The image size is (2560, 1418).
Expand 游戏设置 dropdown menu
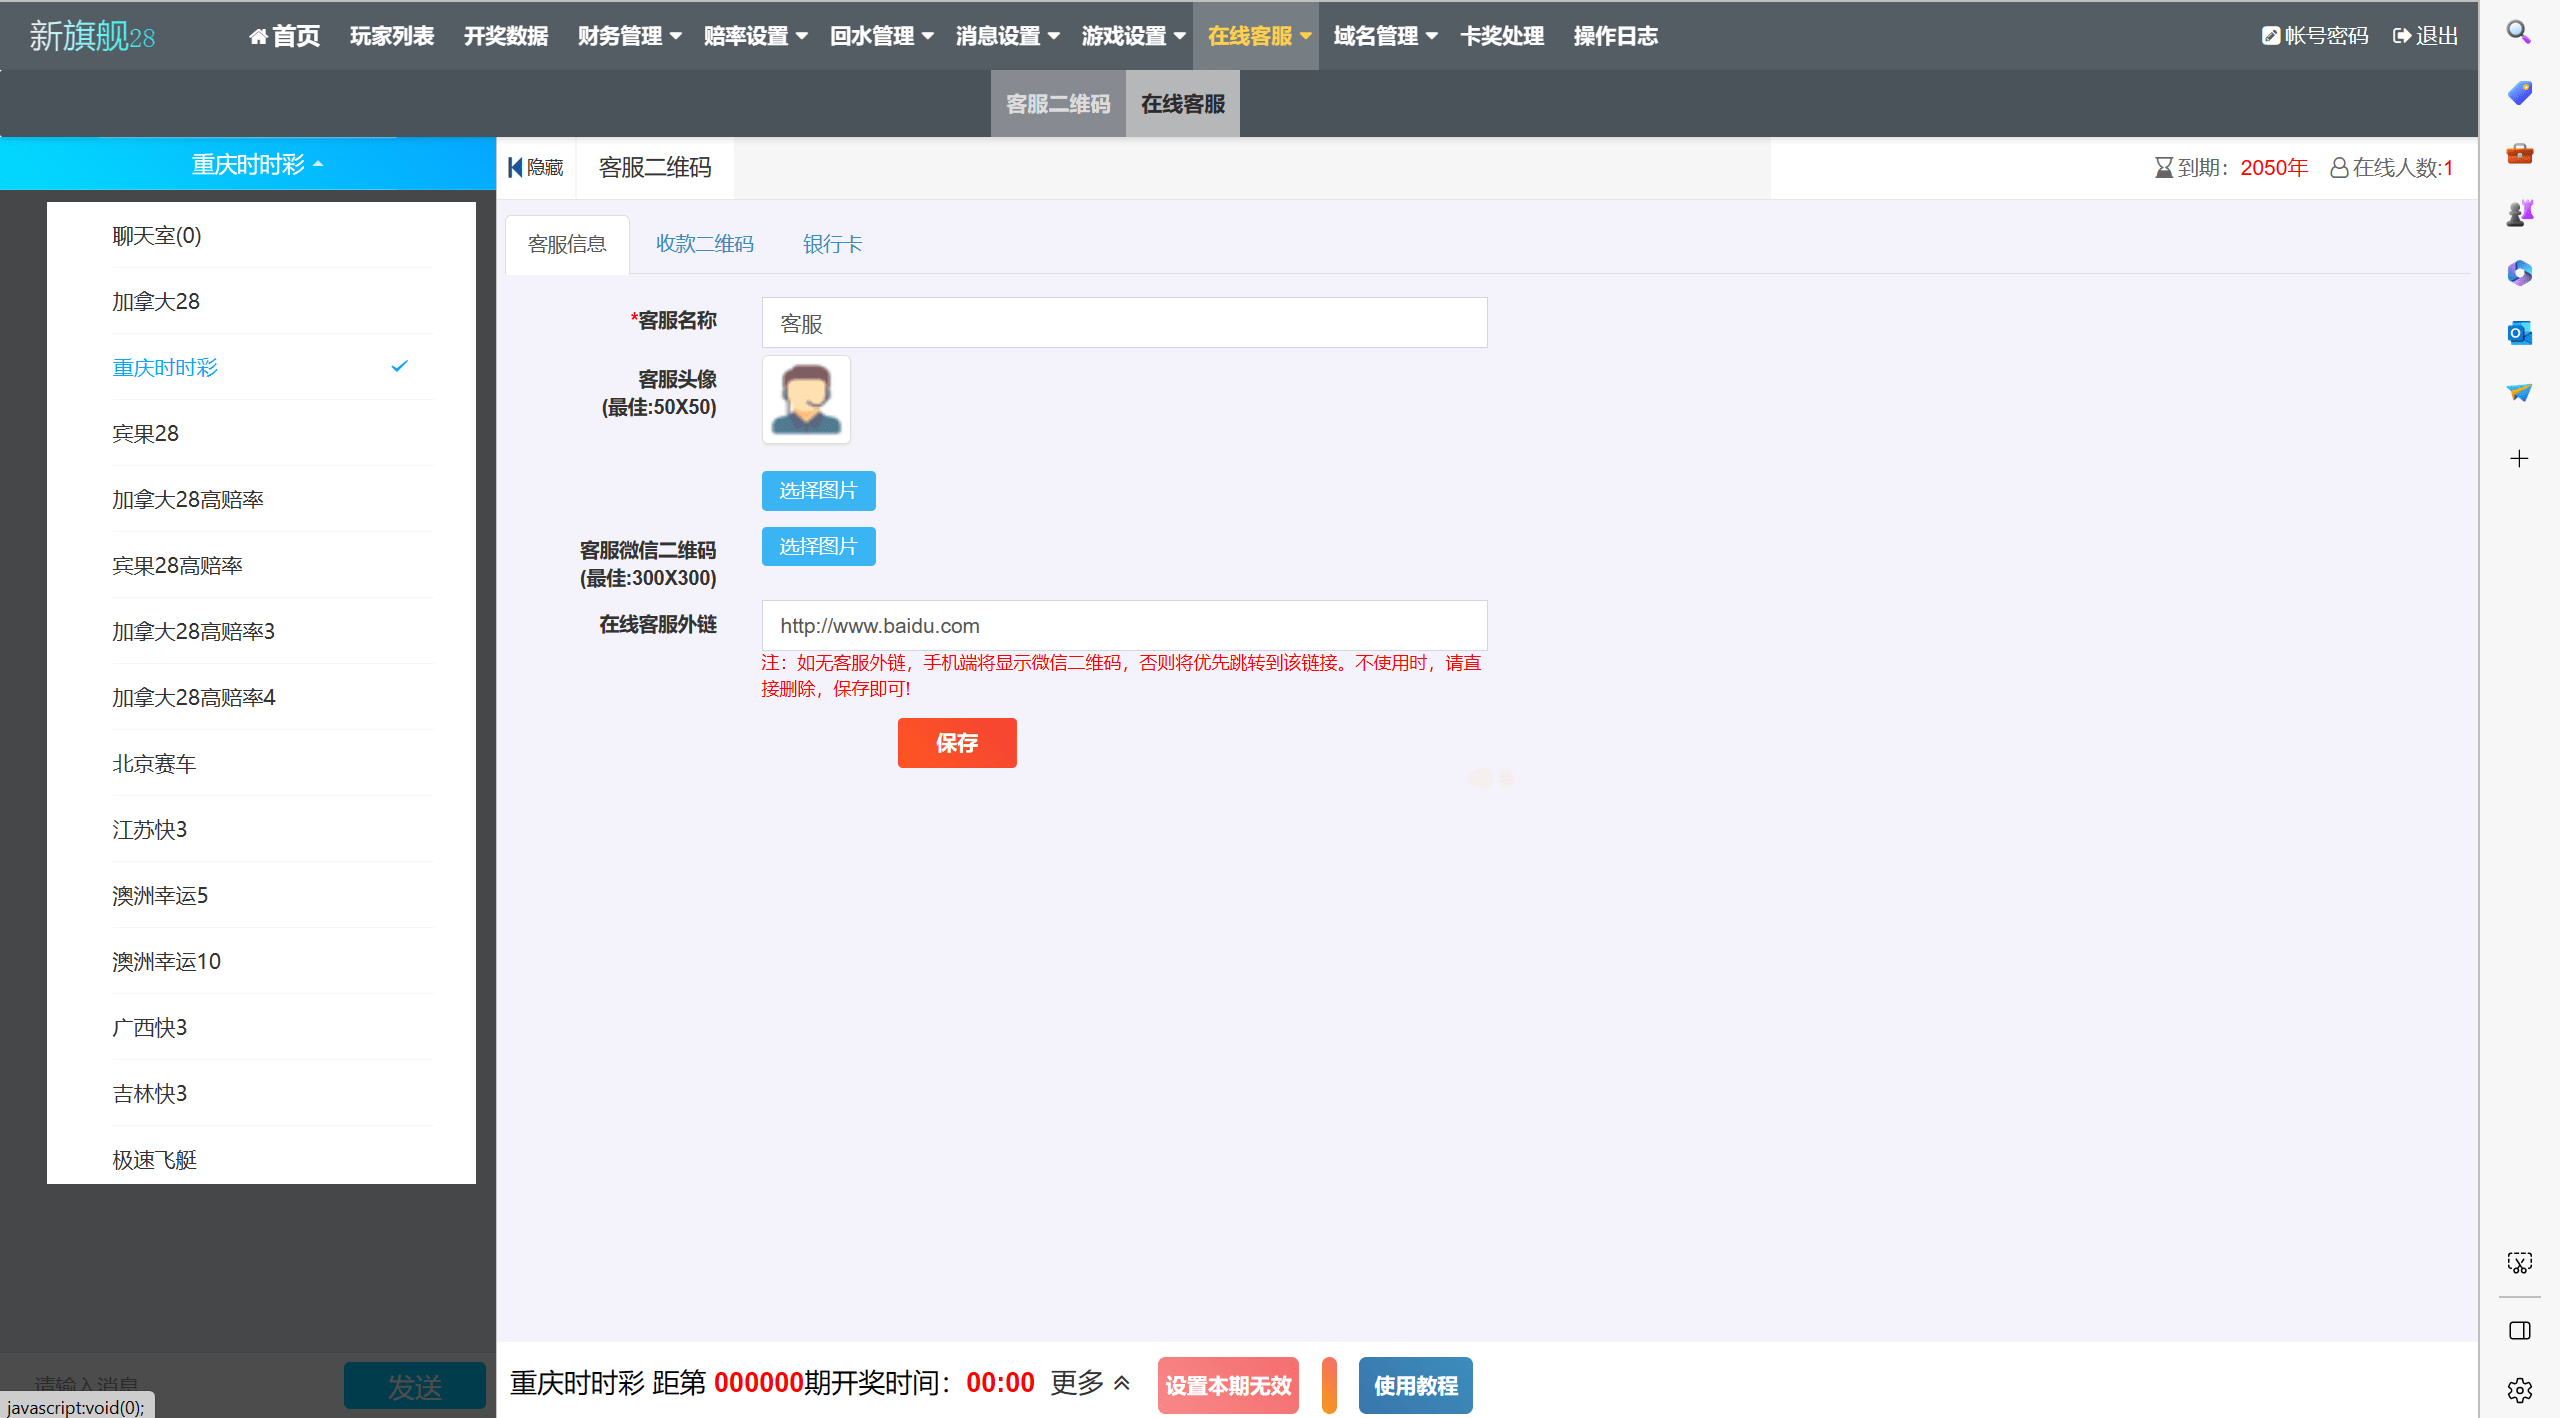tap(1133, 36)
